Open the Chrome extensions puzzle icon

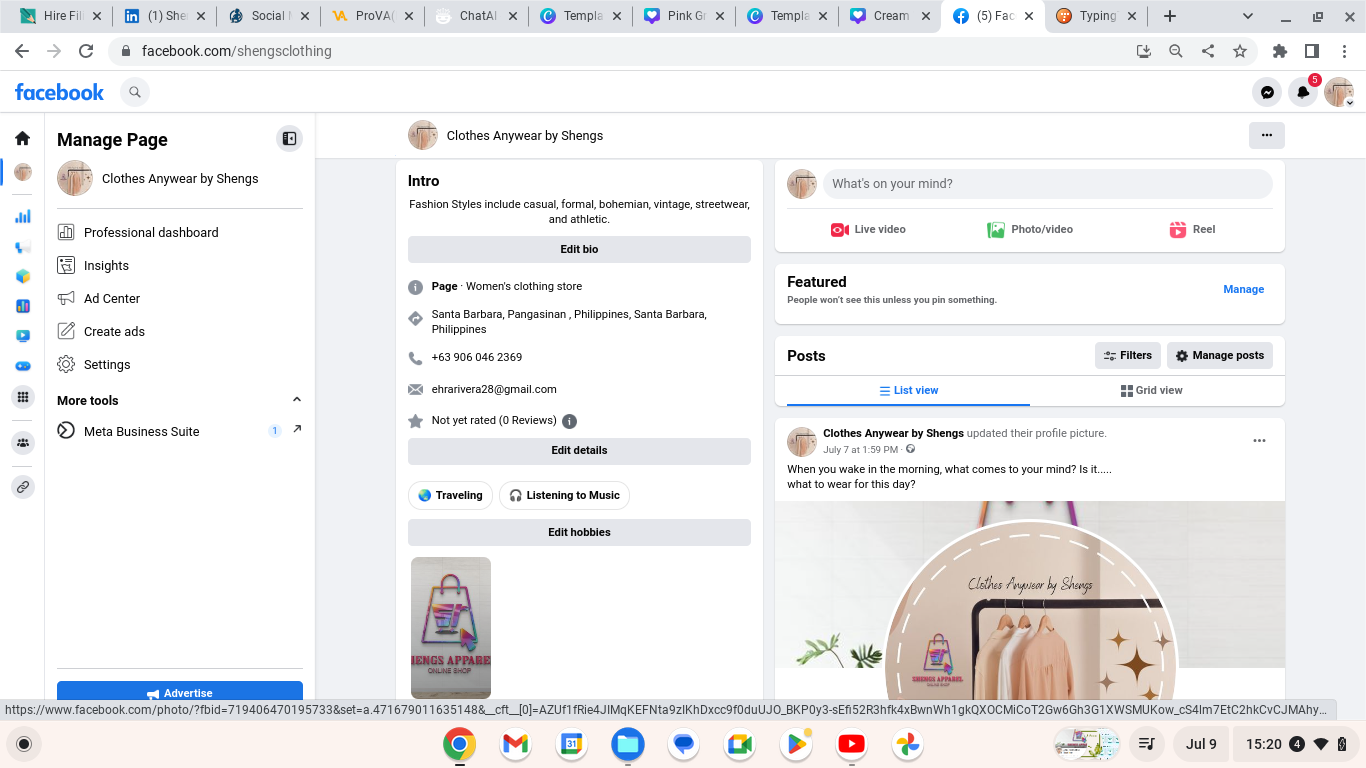[x=1280, y=51]
